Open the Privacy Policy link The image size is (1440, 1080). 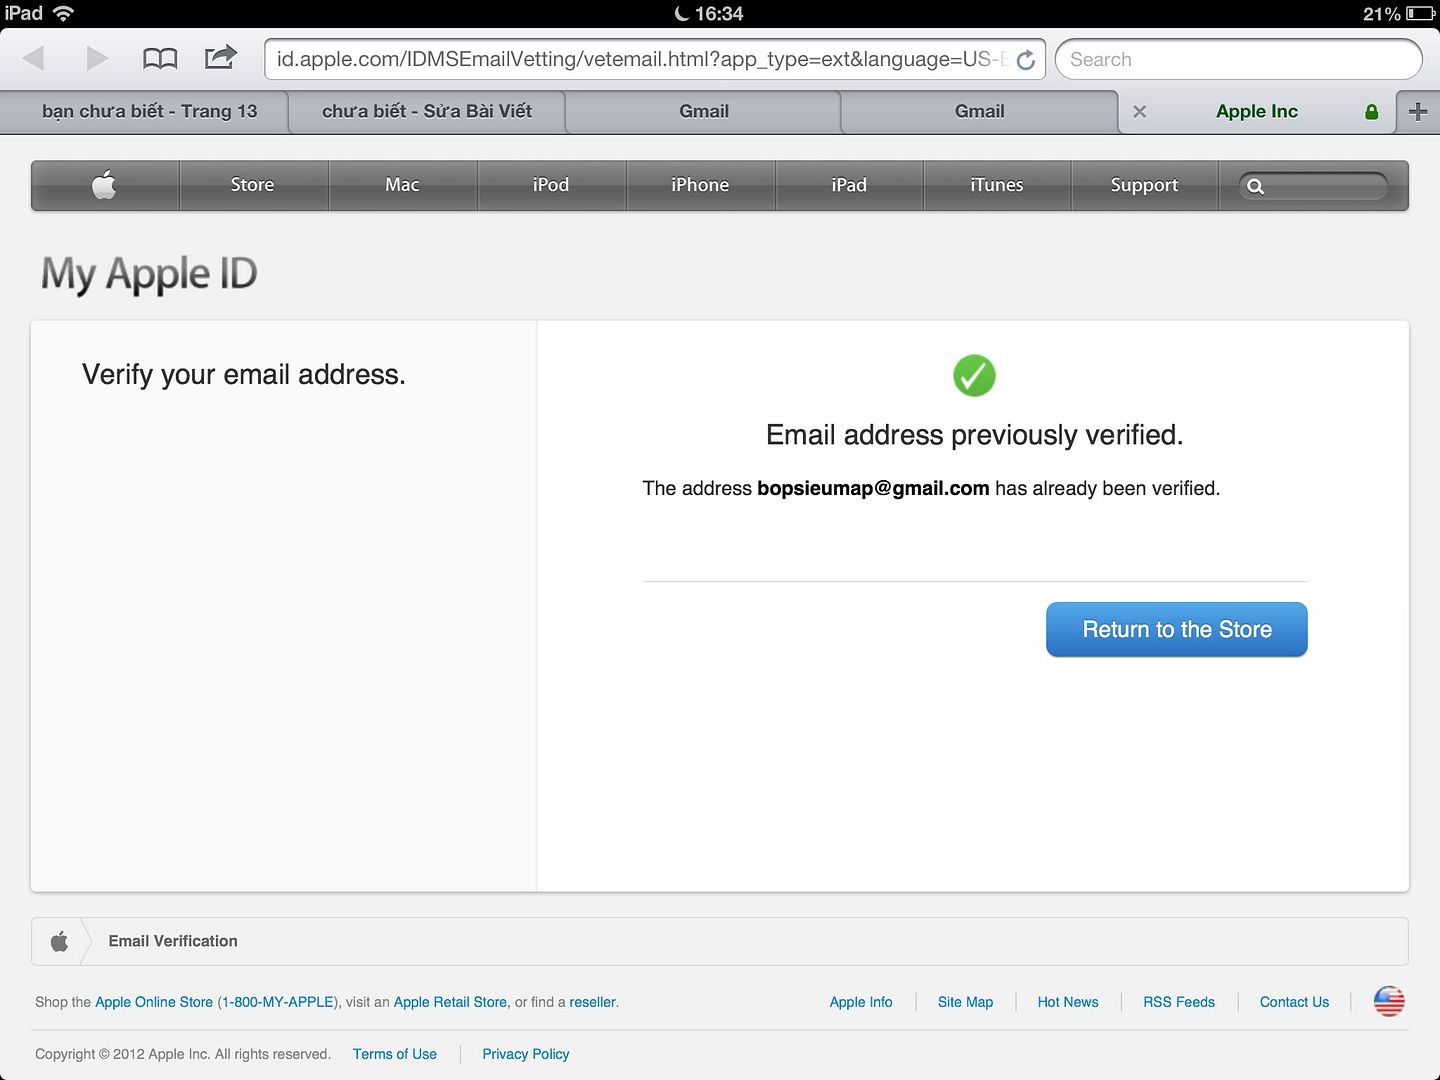[x=525, y=1054]
